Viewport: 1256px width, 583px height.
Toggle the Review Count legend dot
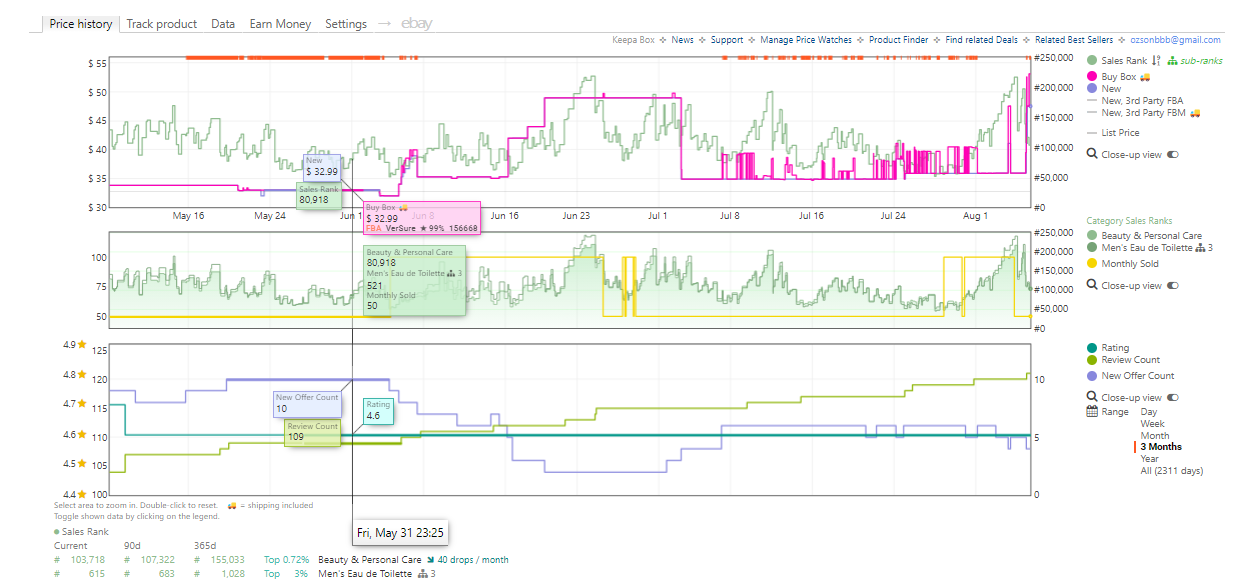(x=1092, y=360)
